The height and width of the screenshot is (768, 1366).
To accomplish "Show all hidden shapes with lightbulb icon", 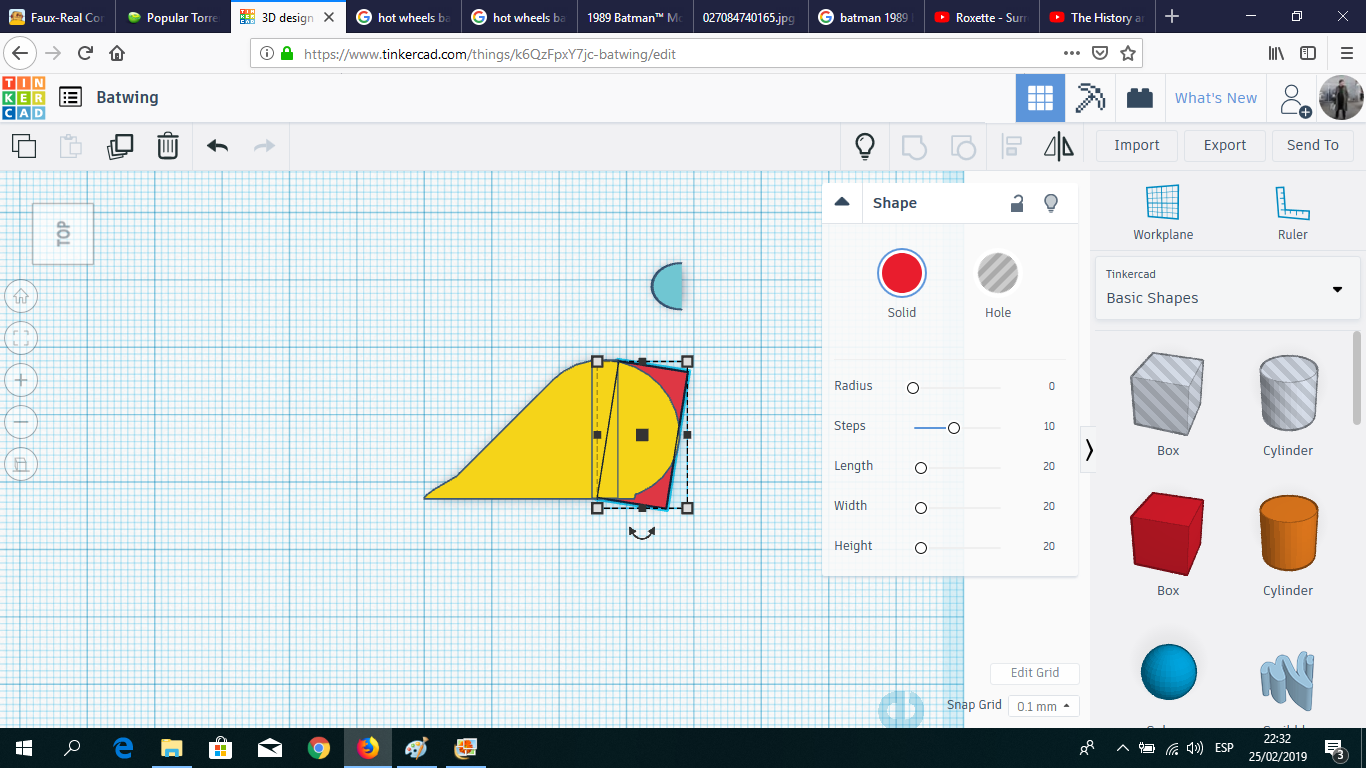I will 865,146.
